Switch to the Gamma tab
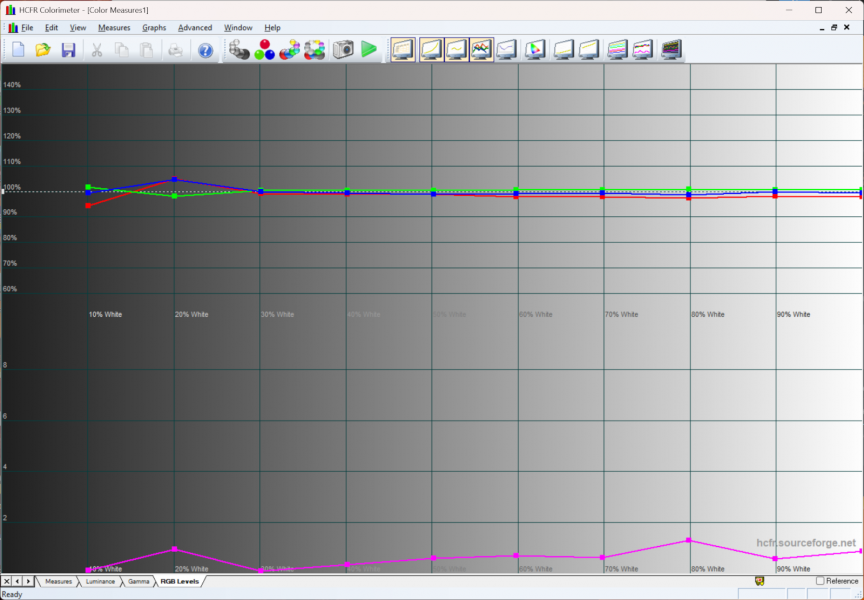Image resolution: width=864 pixels, height=600 pixels. [139, 581]
